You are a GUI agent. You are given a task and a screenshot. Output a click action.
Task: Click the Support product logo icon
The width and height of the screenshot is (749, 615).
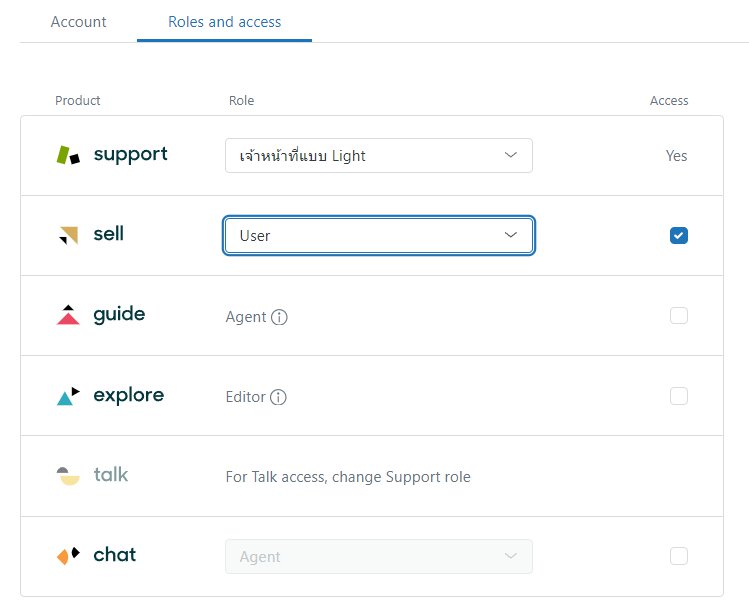coord(68,155)
